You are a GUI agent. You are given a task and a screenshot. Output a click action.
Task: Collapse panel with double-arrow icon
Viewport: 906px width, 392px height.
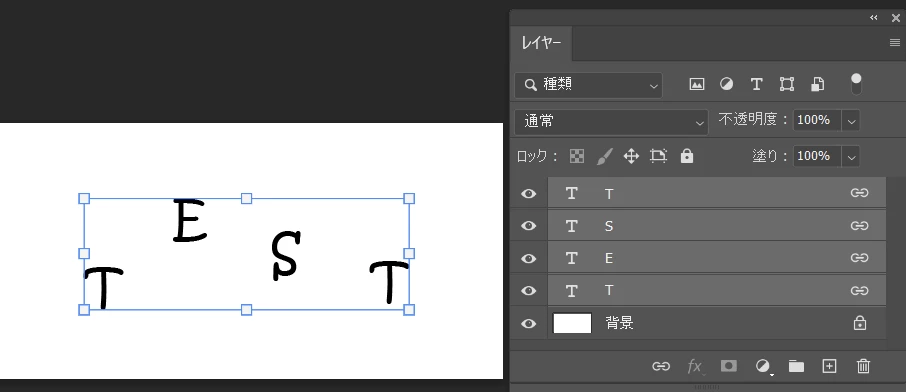[x=874, y=18]
